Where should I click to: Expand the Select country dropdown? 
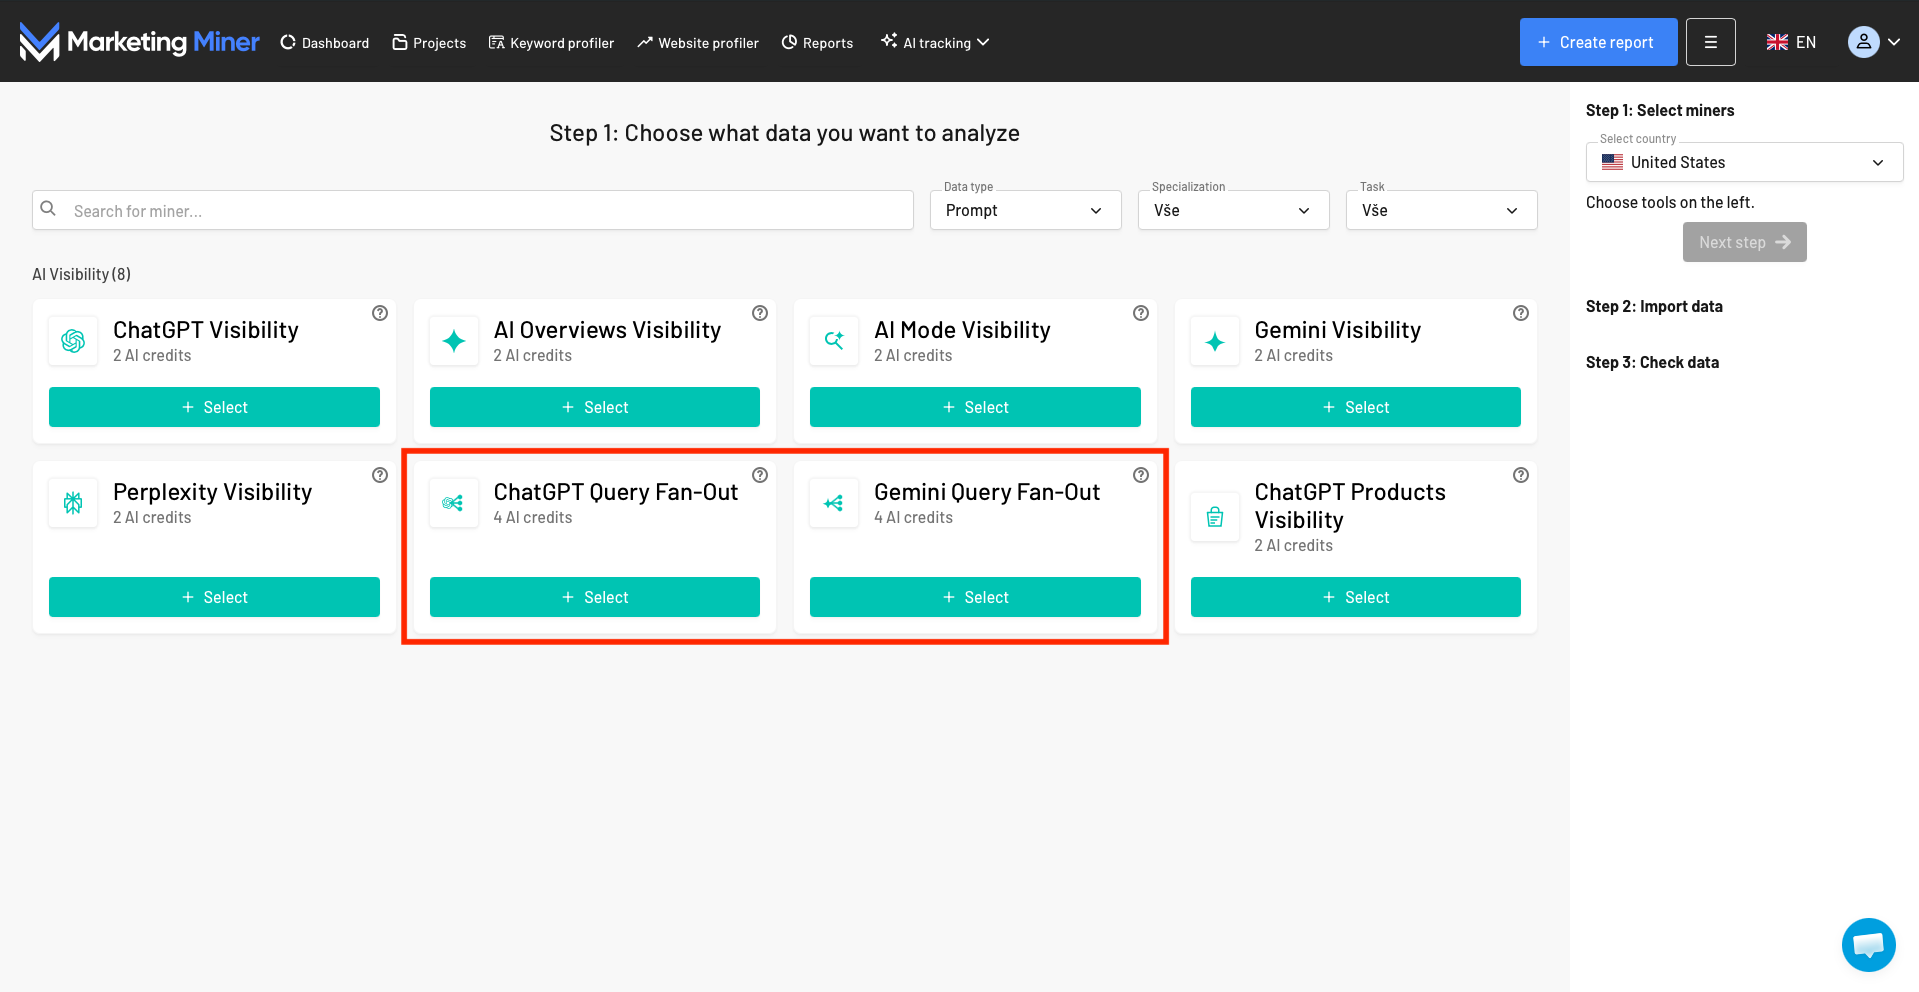coord(1743,162)
